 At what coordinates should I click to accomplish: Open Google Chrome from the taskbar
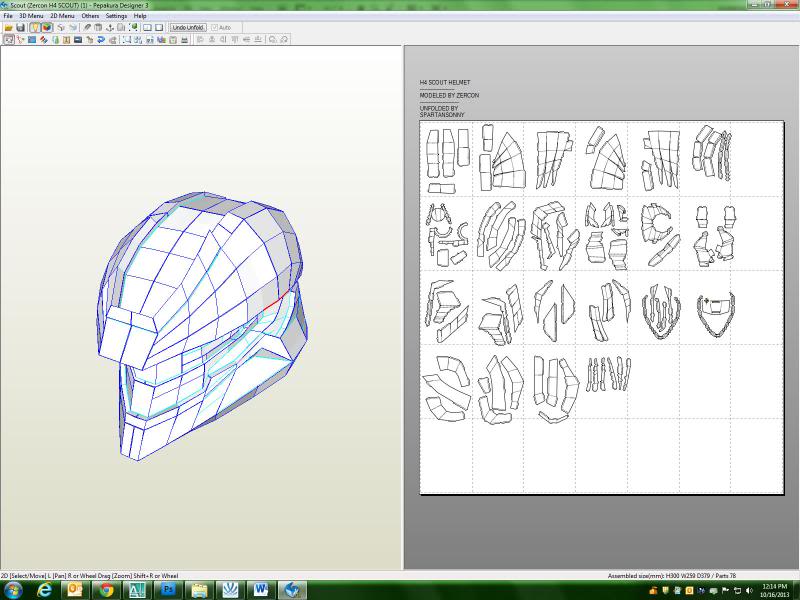pyautogui.click(x=106, y=590)
